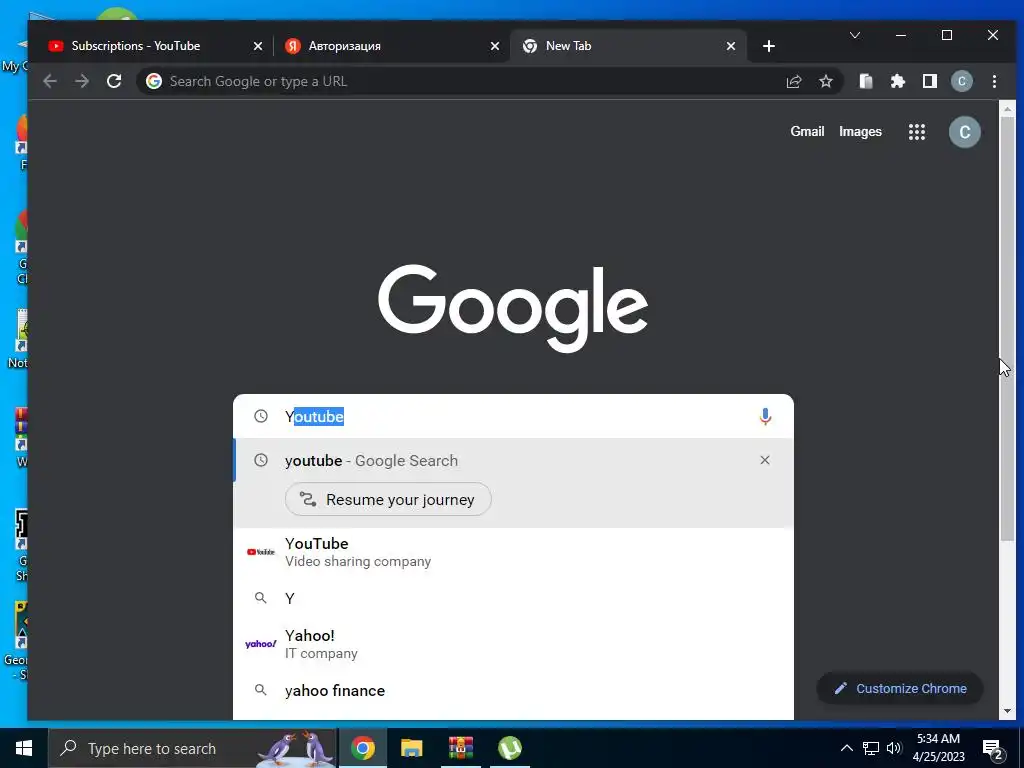Open uTorrent from the taskbar

click(509, 748)
